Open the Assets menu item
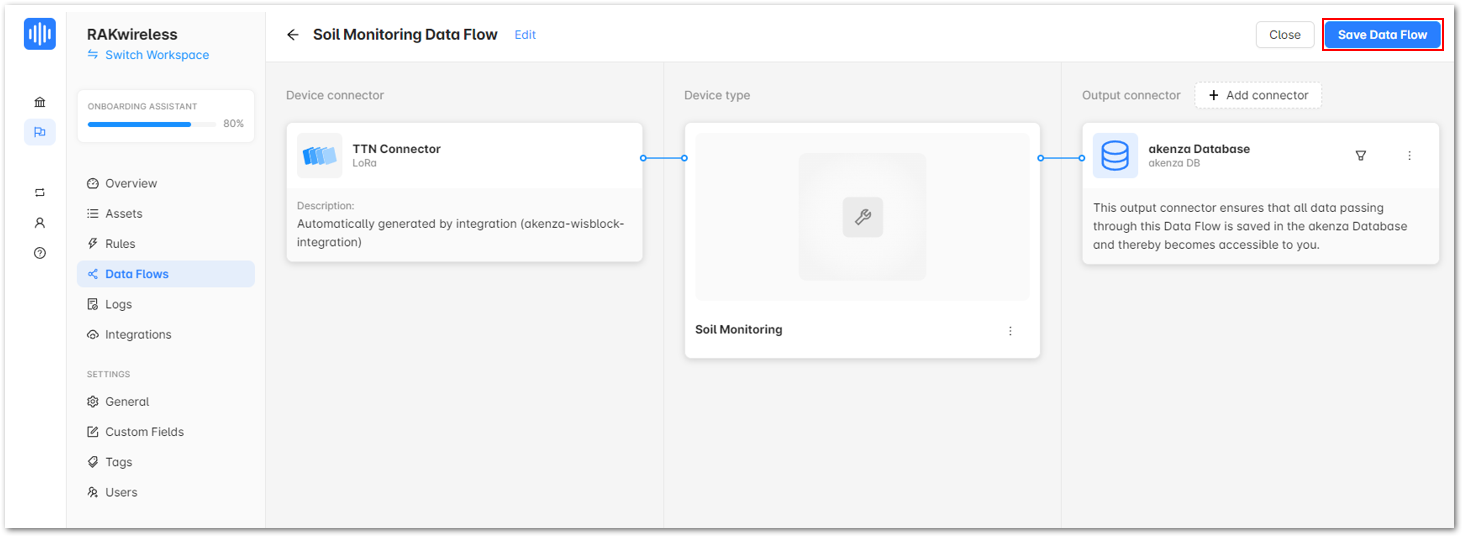1463x537 pixels. pos(166,214)
